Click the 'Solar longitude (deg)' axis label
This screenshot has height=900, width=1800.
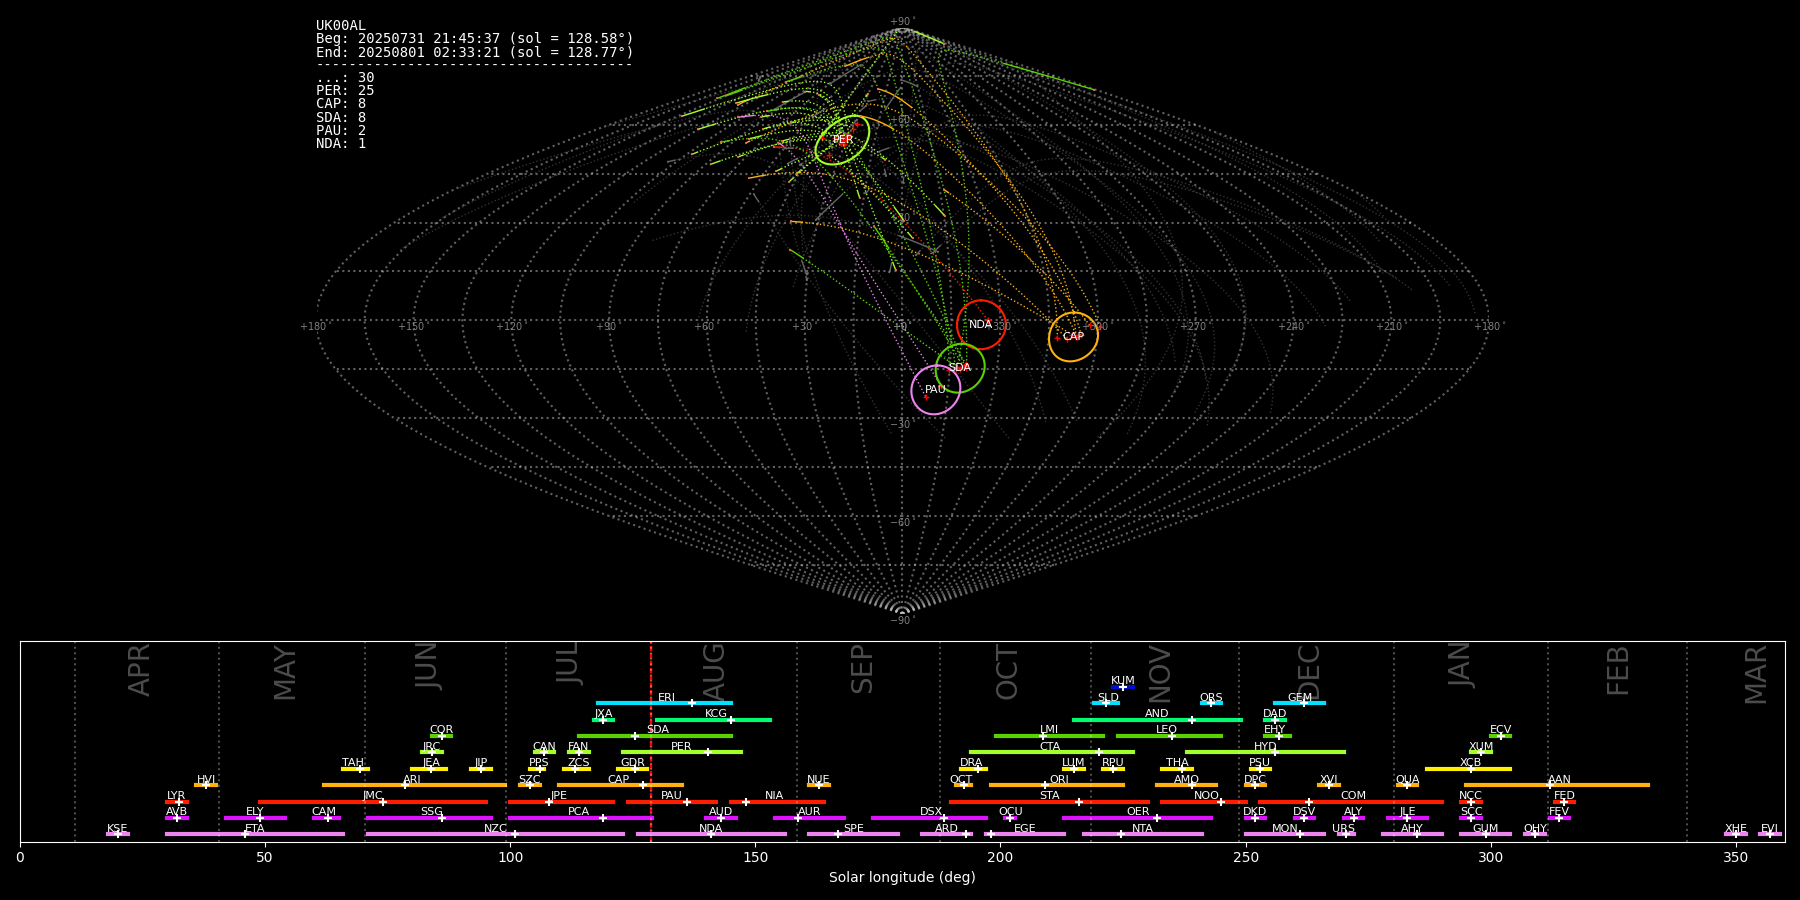pos(902,877)
